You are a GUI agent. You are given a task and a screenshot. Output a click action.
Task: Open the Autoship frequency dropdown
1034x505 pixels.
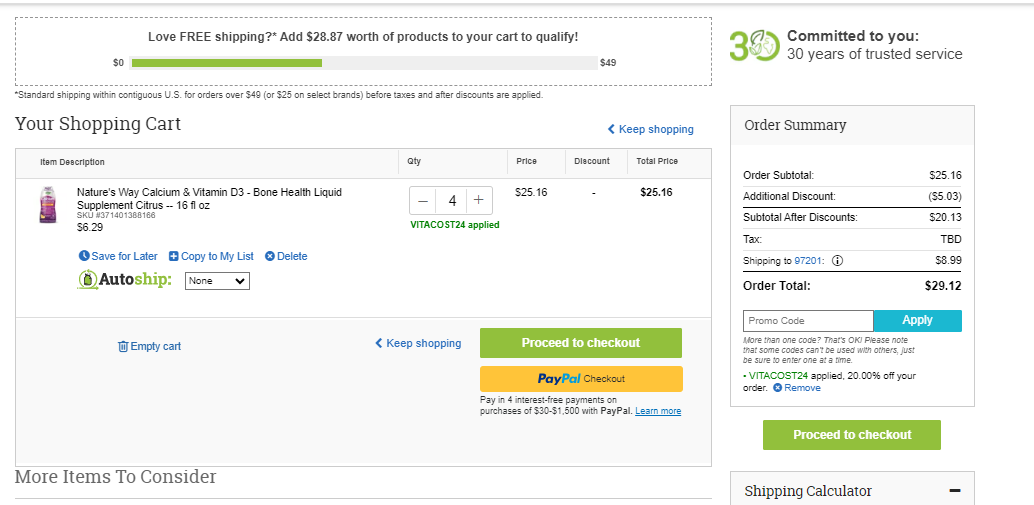(217, 281)
